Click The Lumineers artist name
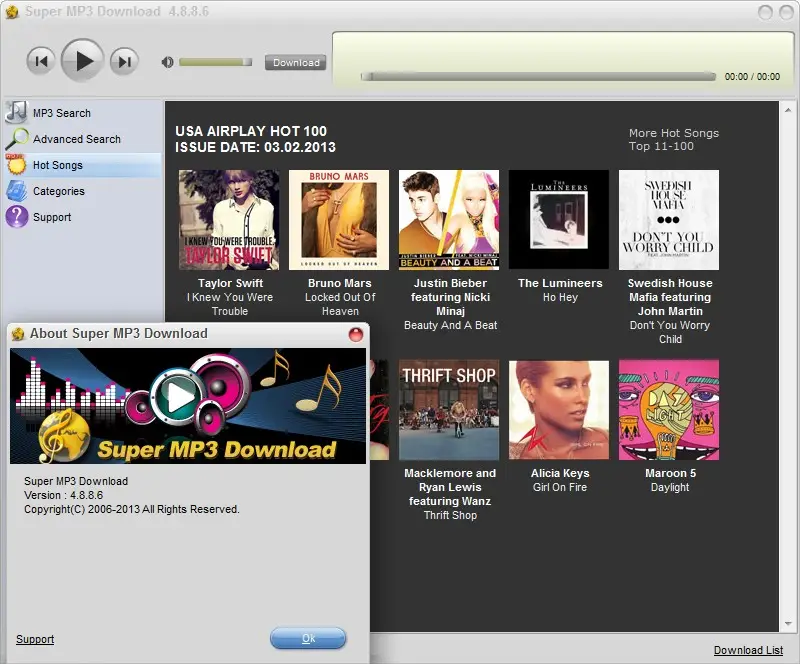 coord(560,283)
